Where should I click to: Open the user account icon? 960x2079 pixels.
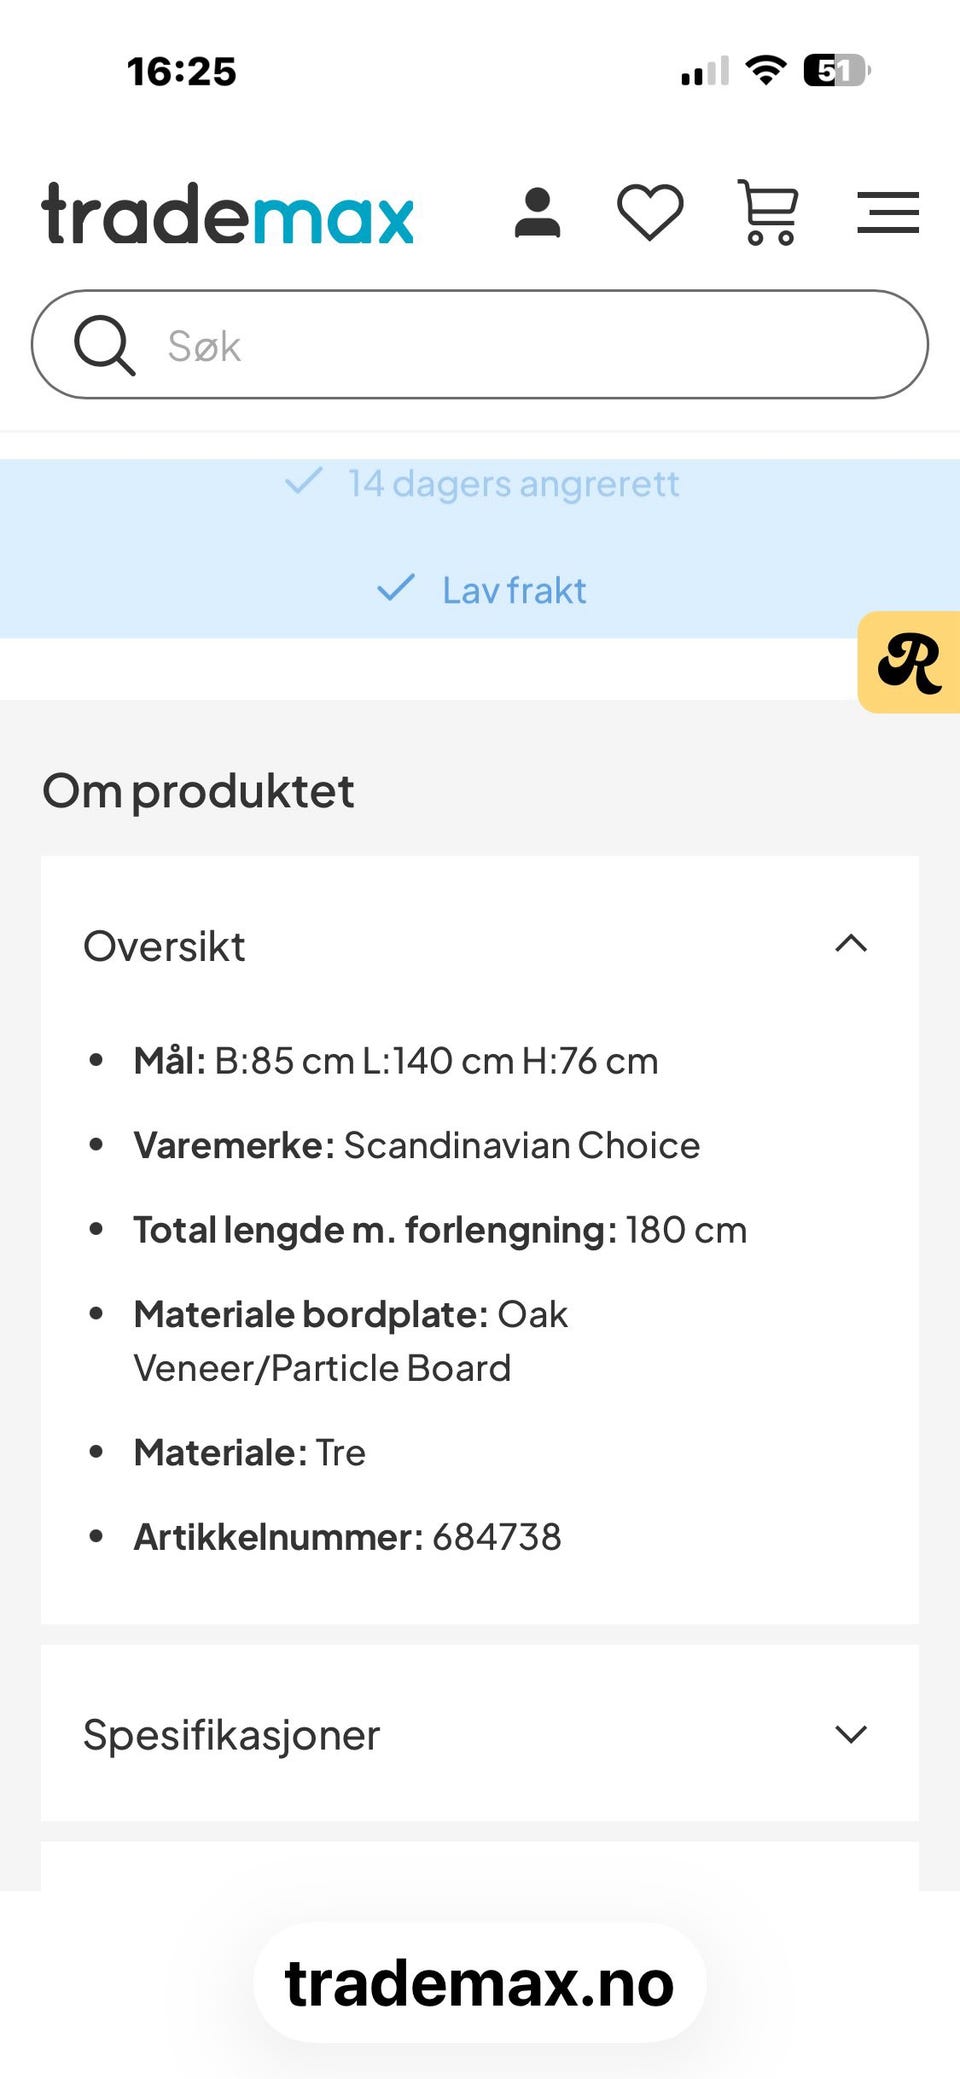pyautogui.click(x=537, y=213)
